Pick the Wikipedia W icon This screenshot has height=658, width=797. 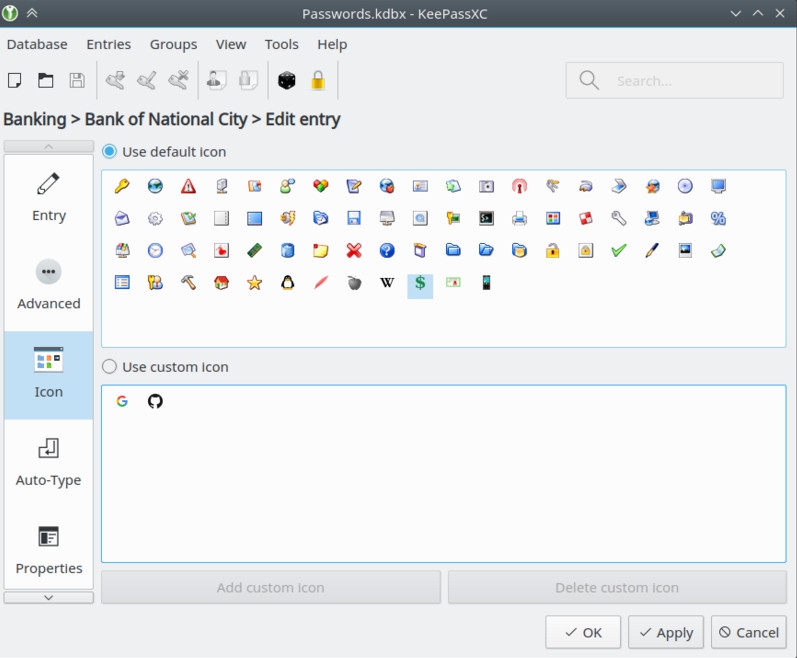(387, 283)
